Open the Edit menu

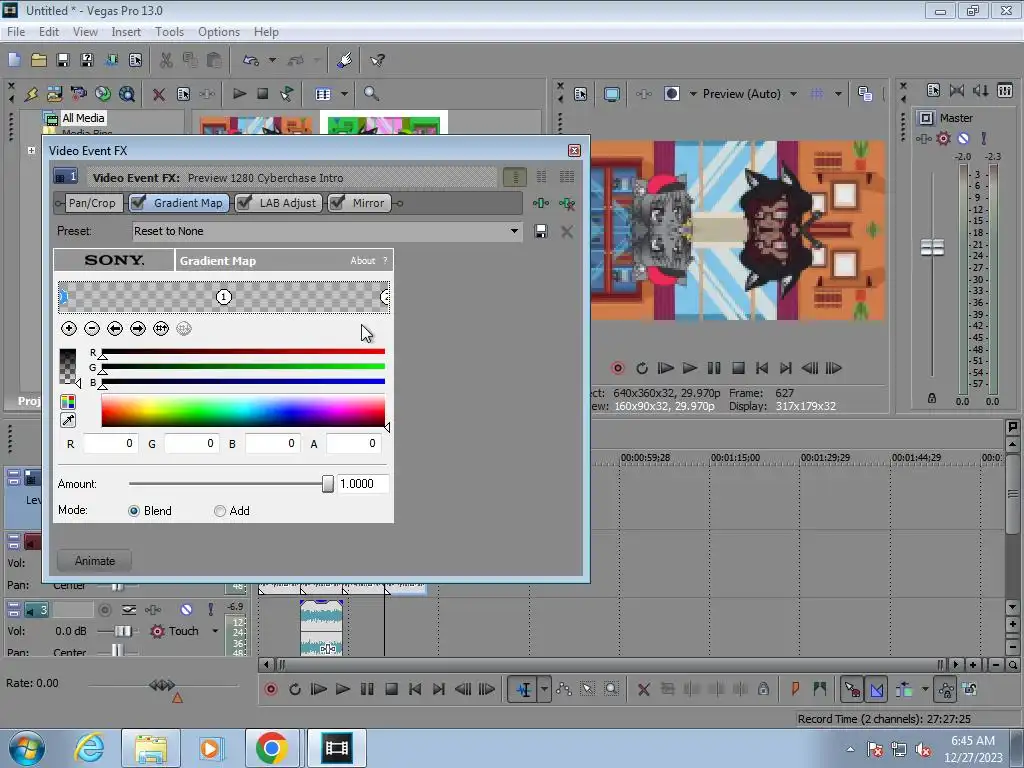[49, 32]
